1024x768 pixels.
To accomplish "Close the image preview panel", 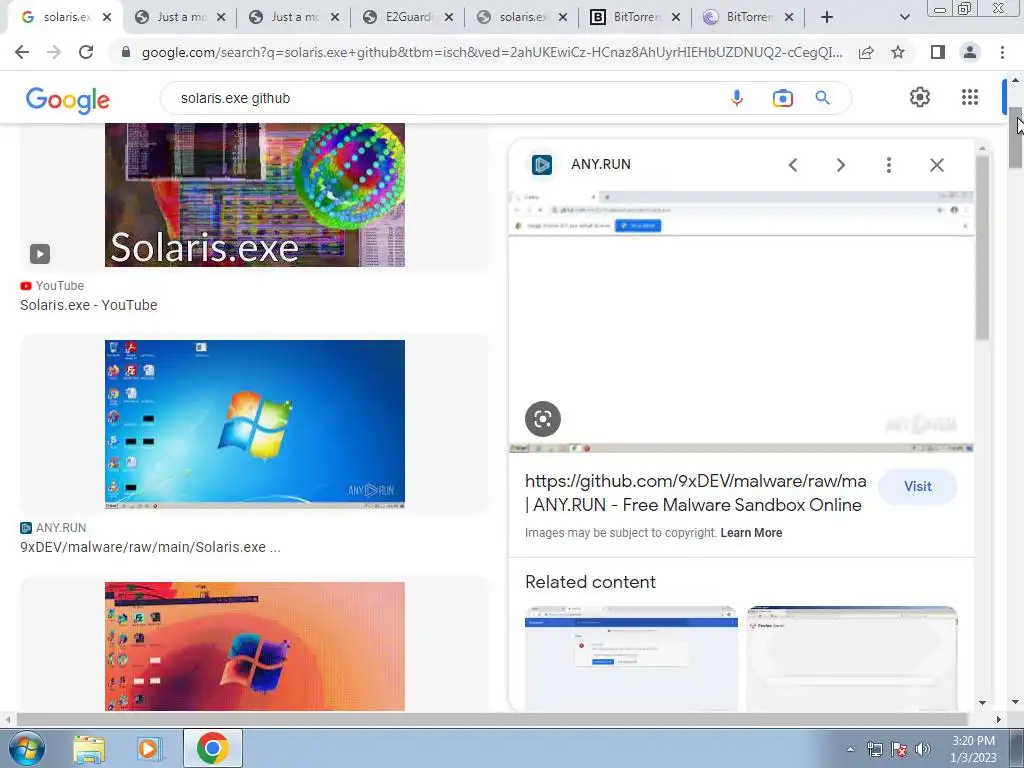I will pyautogui.click(x=936, y=165).
